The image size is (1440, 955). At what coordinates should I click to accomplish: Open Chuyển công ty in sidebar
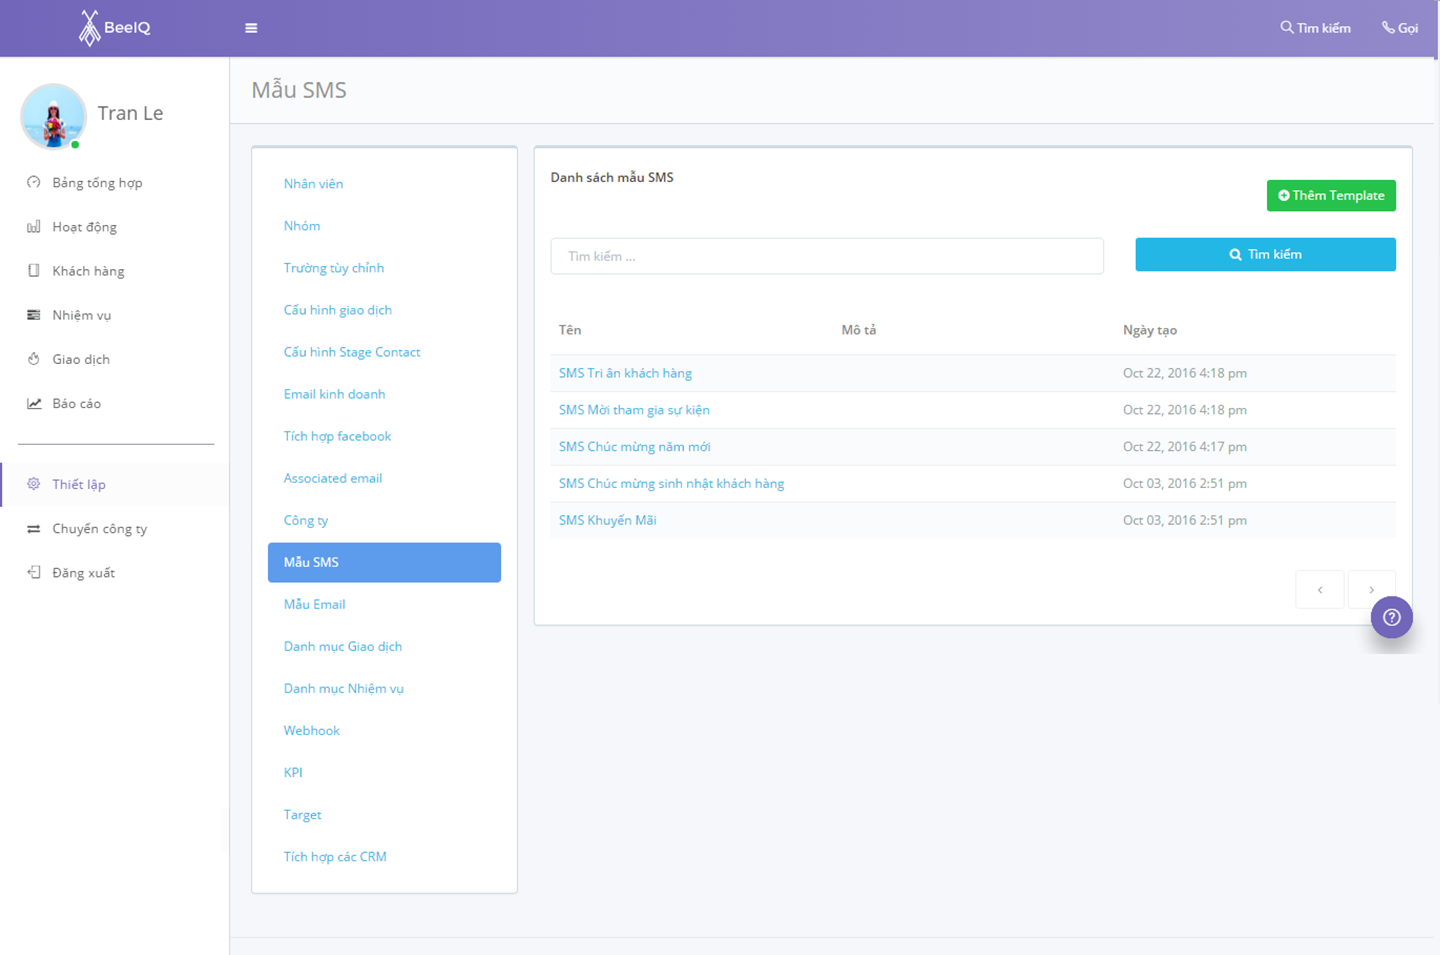[x=99, y=529]
